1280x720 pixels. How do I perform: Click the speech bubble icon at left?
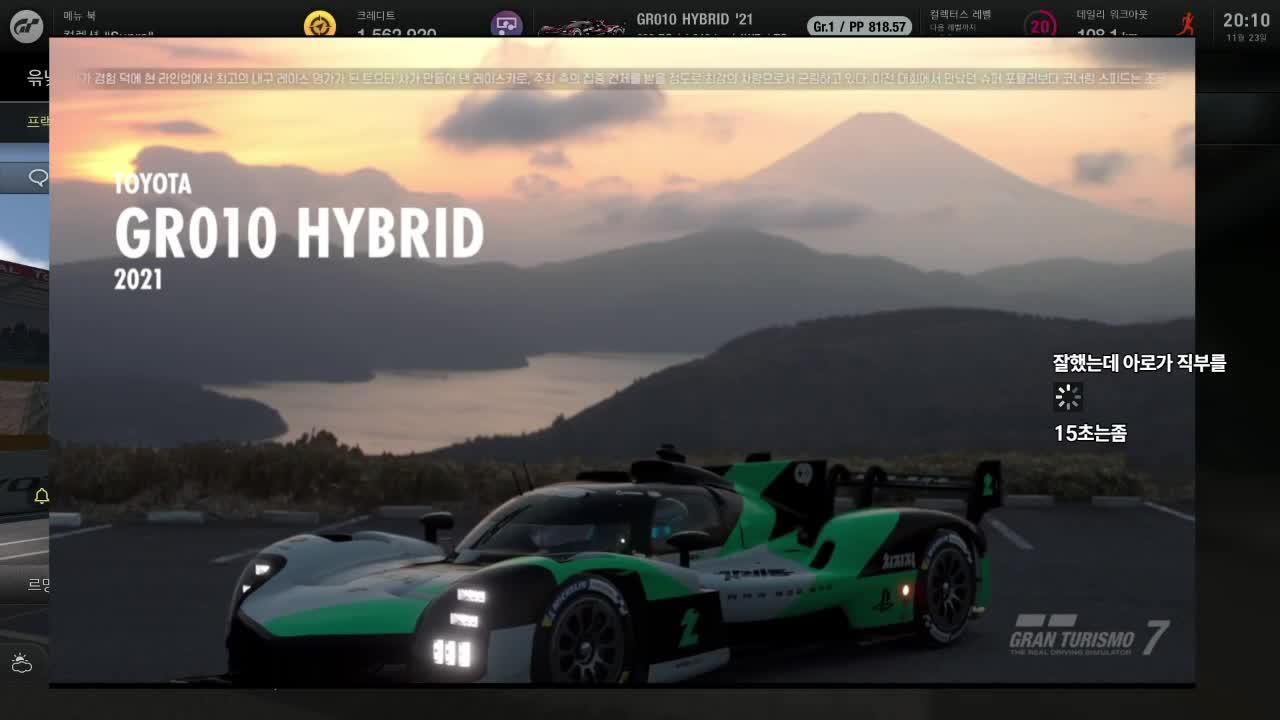[x=38, y=178]
